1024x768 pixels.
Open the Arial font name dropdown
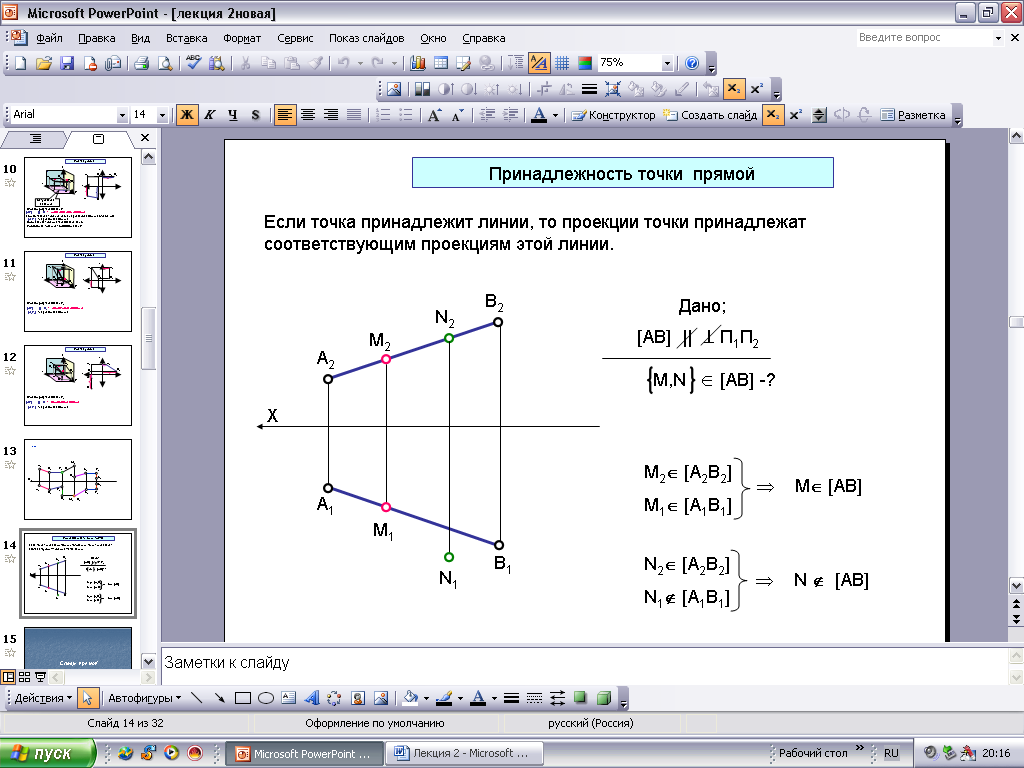click(121, 116)
